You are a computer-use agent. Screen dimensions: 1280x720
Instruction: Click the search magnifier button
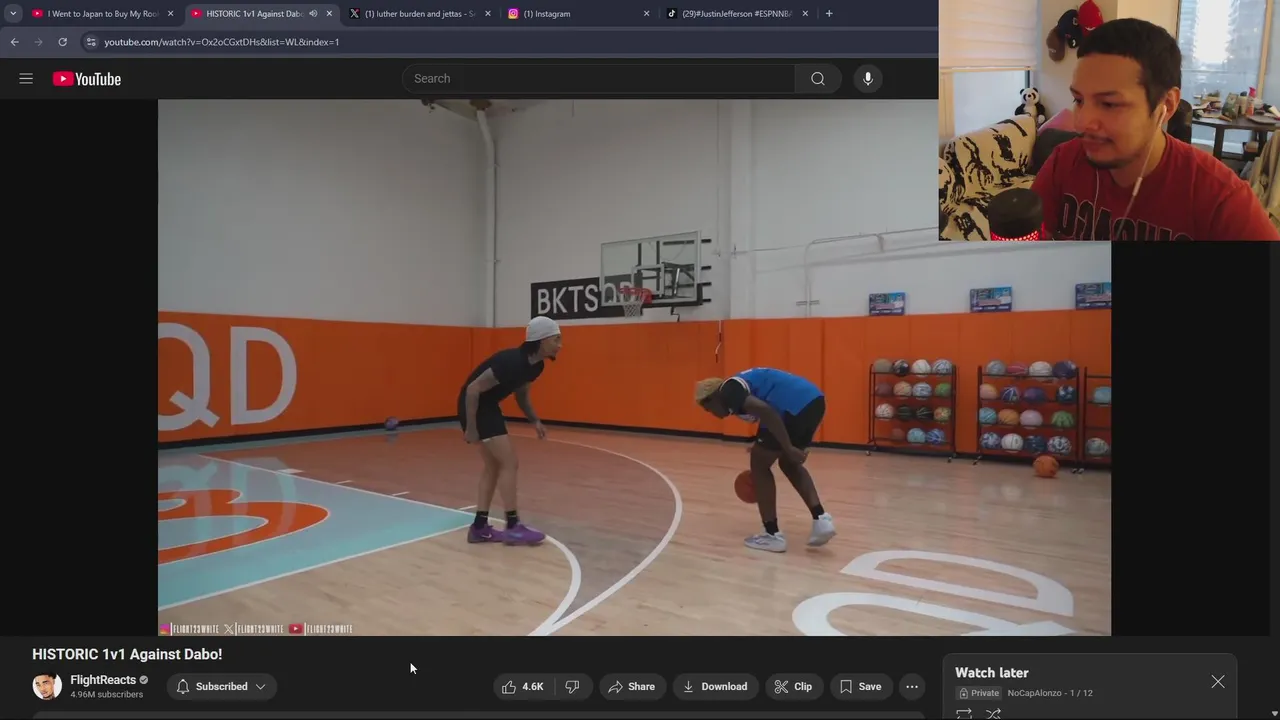(818, 79)
